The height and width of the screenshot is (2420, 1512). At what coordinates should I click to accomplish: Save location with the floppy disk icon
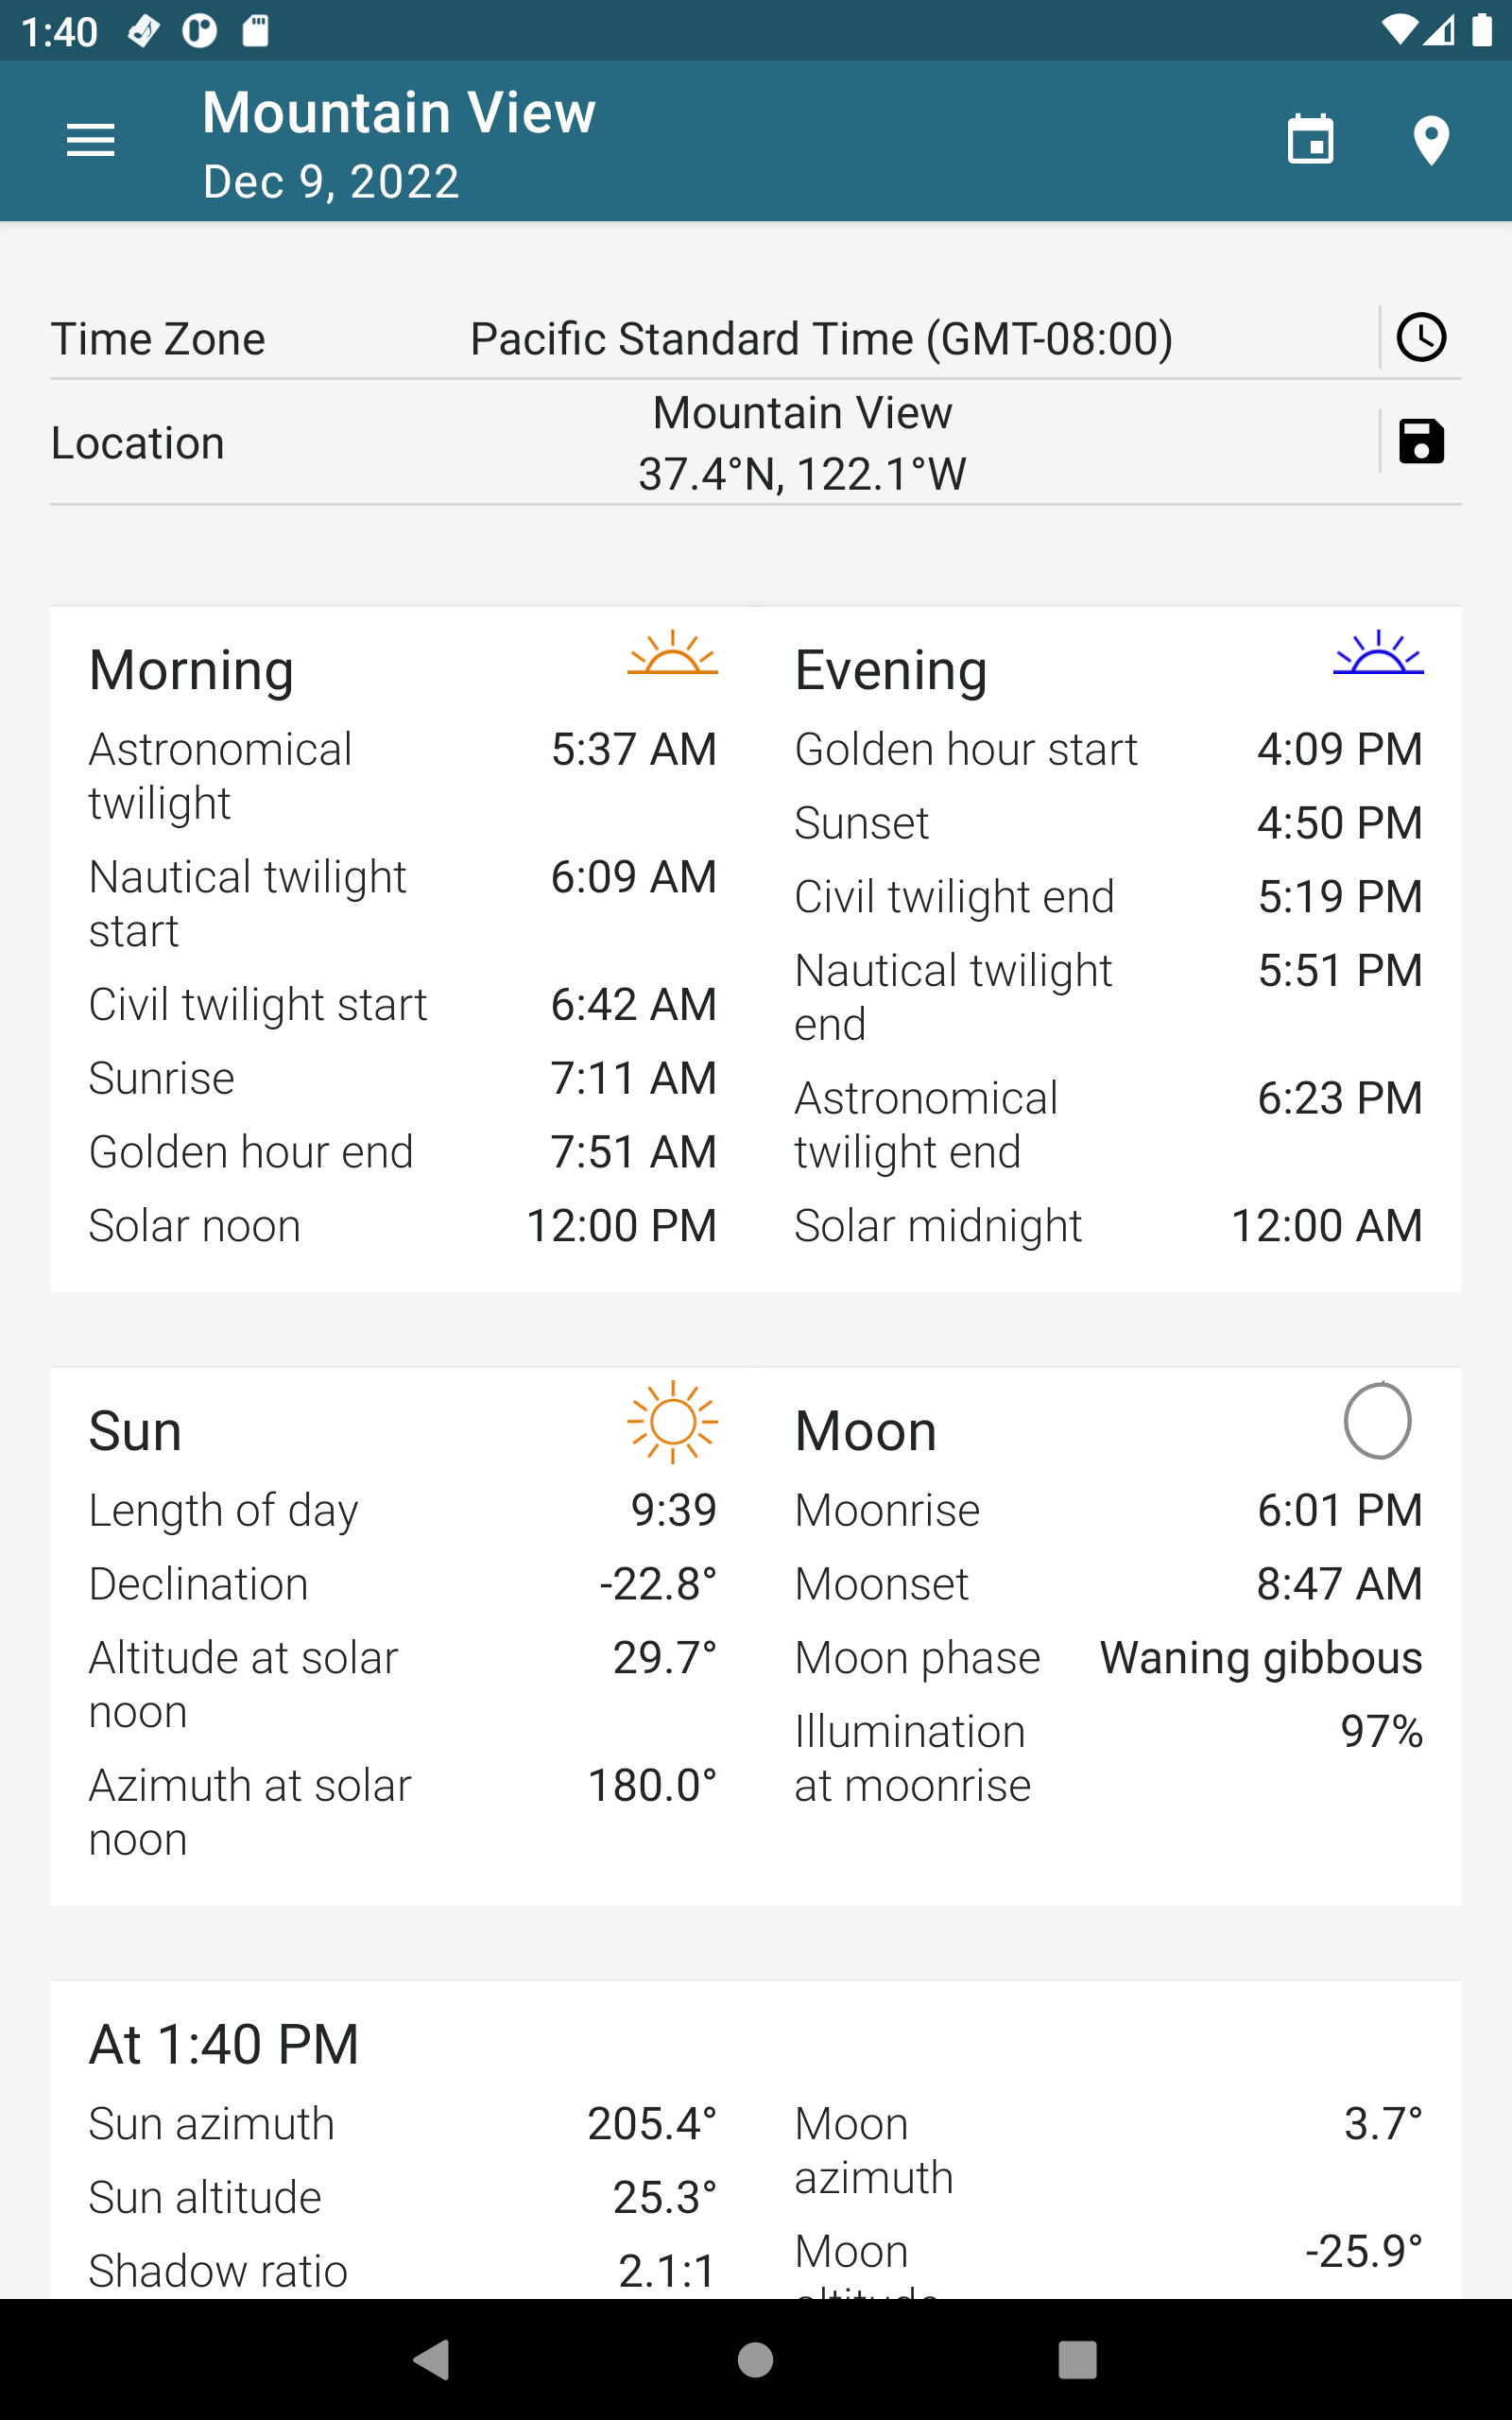click(x=1421, y=441)
